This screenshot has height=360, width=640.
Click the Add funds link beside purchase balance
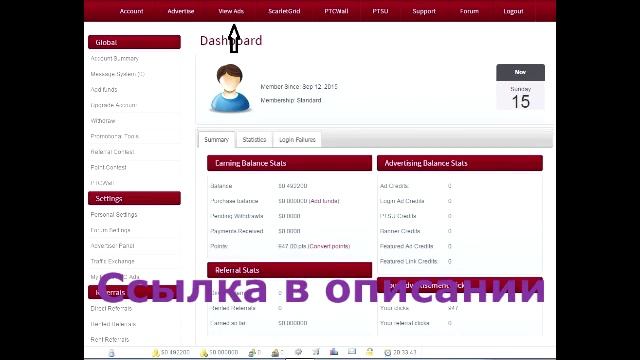(324, 201)
